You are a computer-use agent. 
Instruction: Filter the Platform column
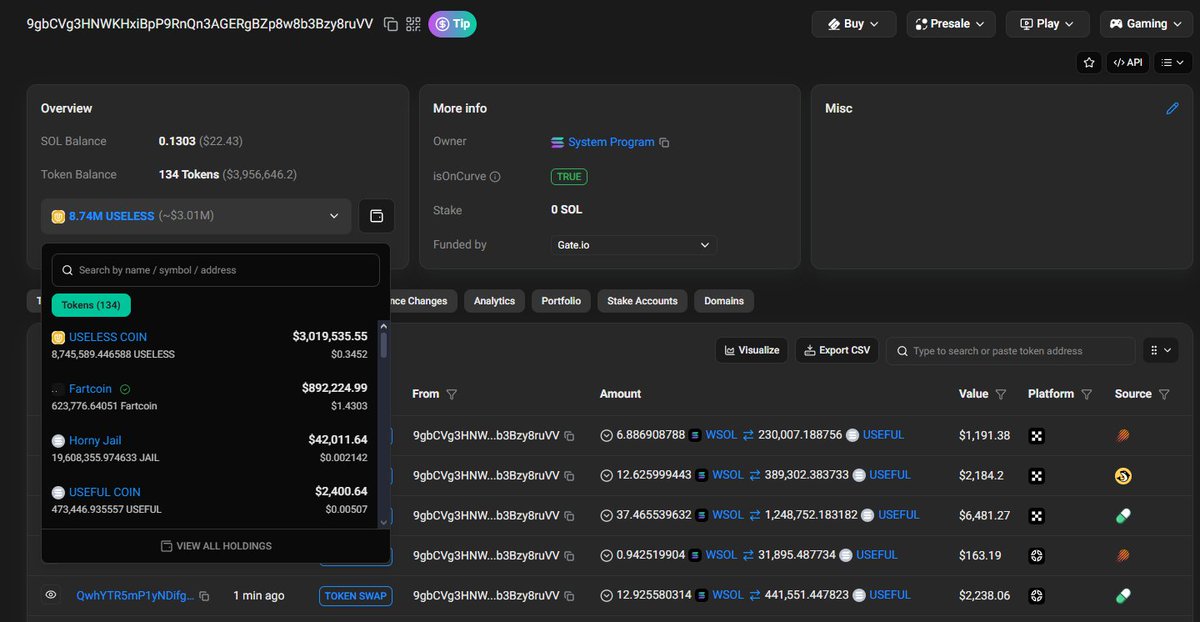click(x=1087, y=394)
